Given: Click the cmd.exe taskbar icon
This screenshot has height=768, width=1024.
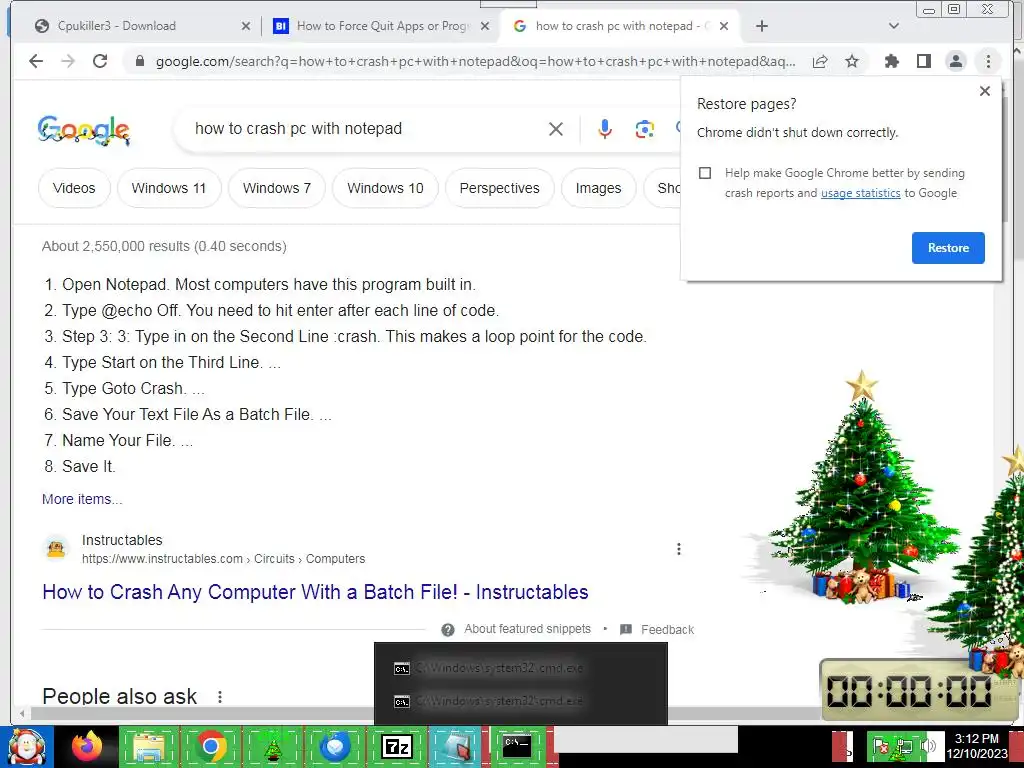Looking at the screenshot, I should (x=517, y=746).
